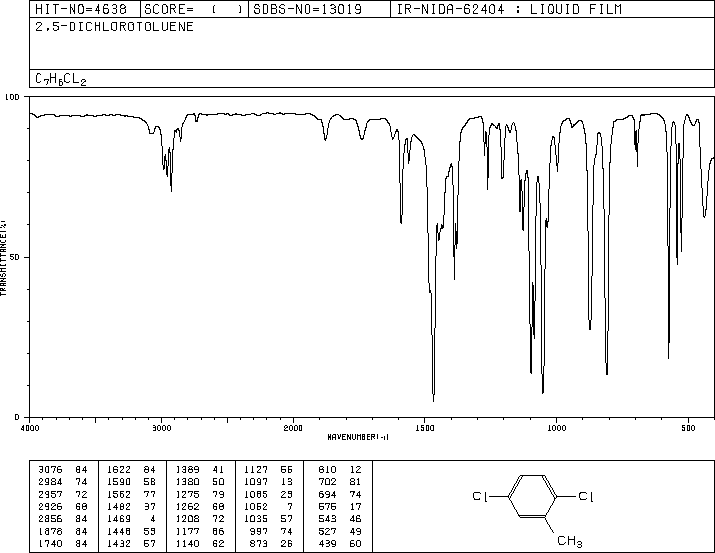Image resolution: width=715 pixels, height=553 pixels.
Task: Select the peak table entry 1740
Action: coord(50,543)
